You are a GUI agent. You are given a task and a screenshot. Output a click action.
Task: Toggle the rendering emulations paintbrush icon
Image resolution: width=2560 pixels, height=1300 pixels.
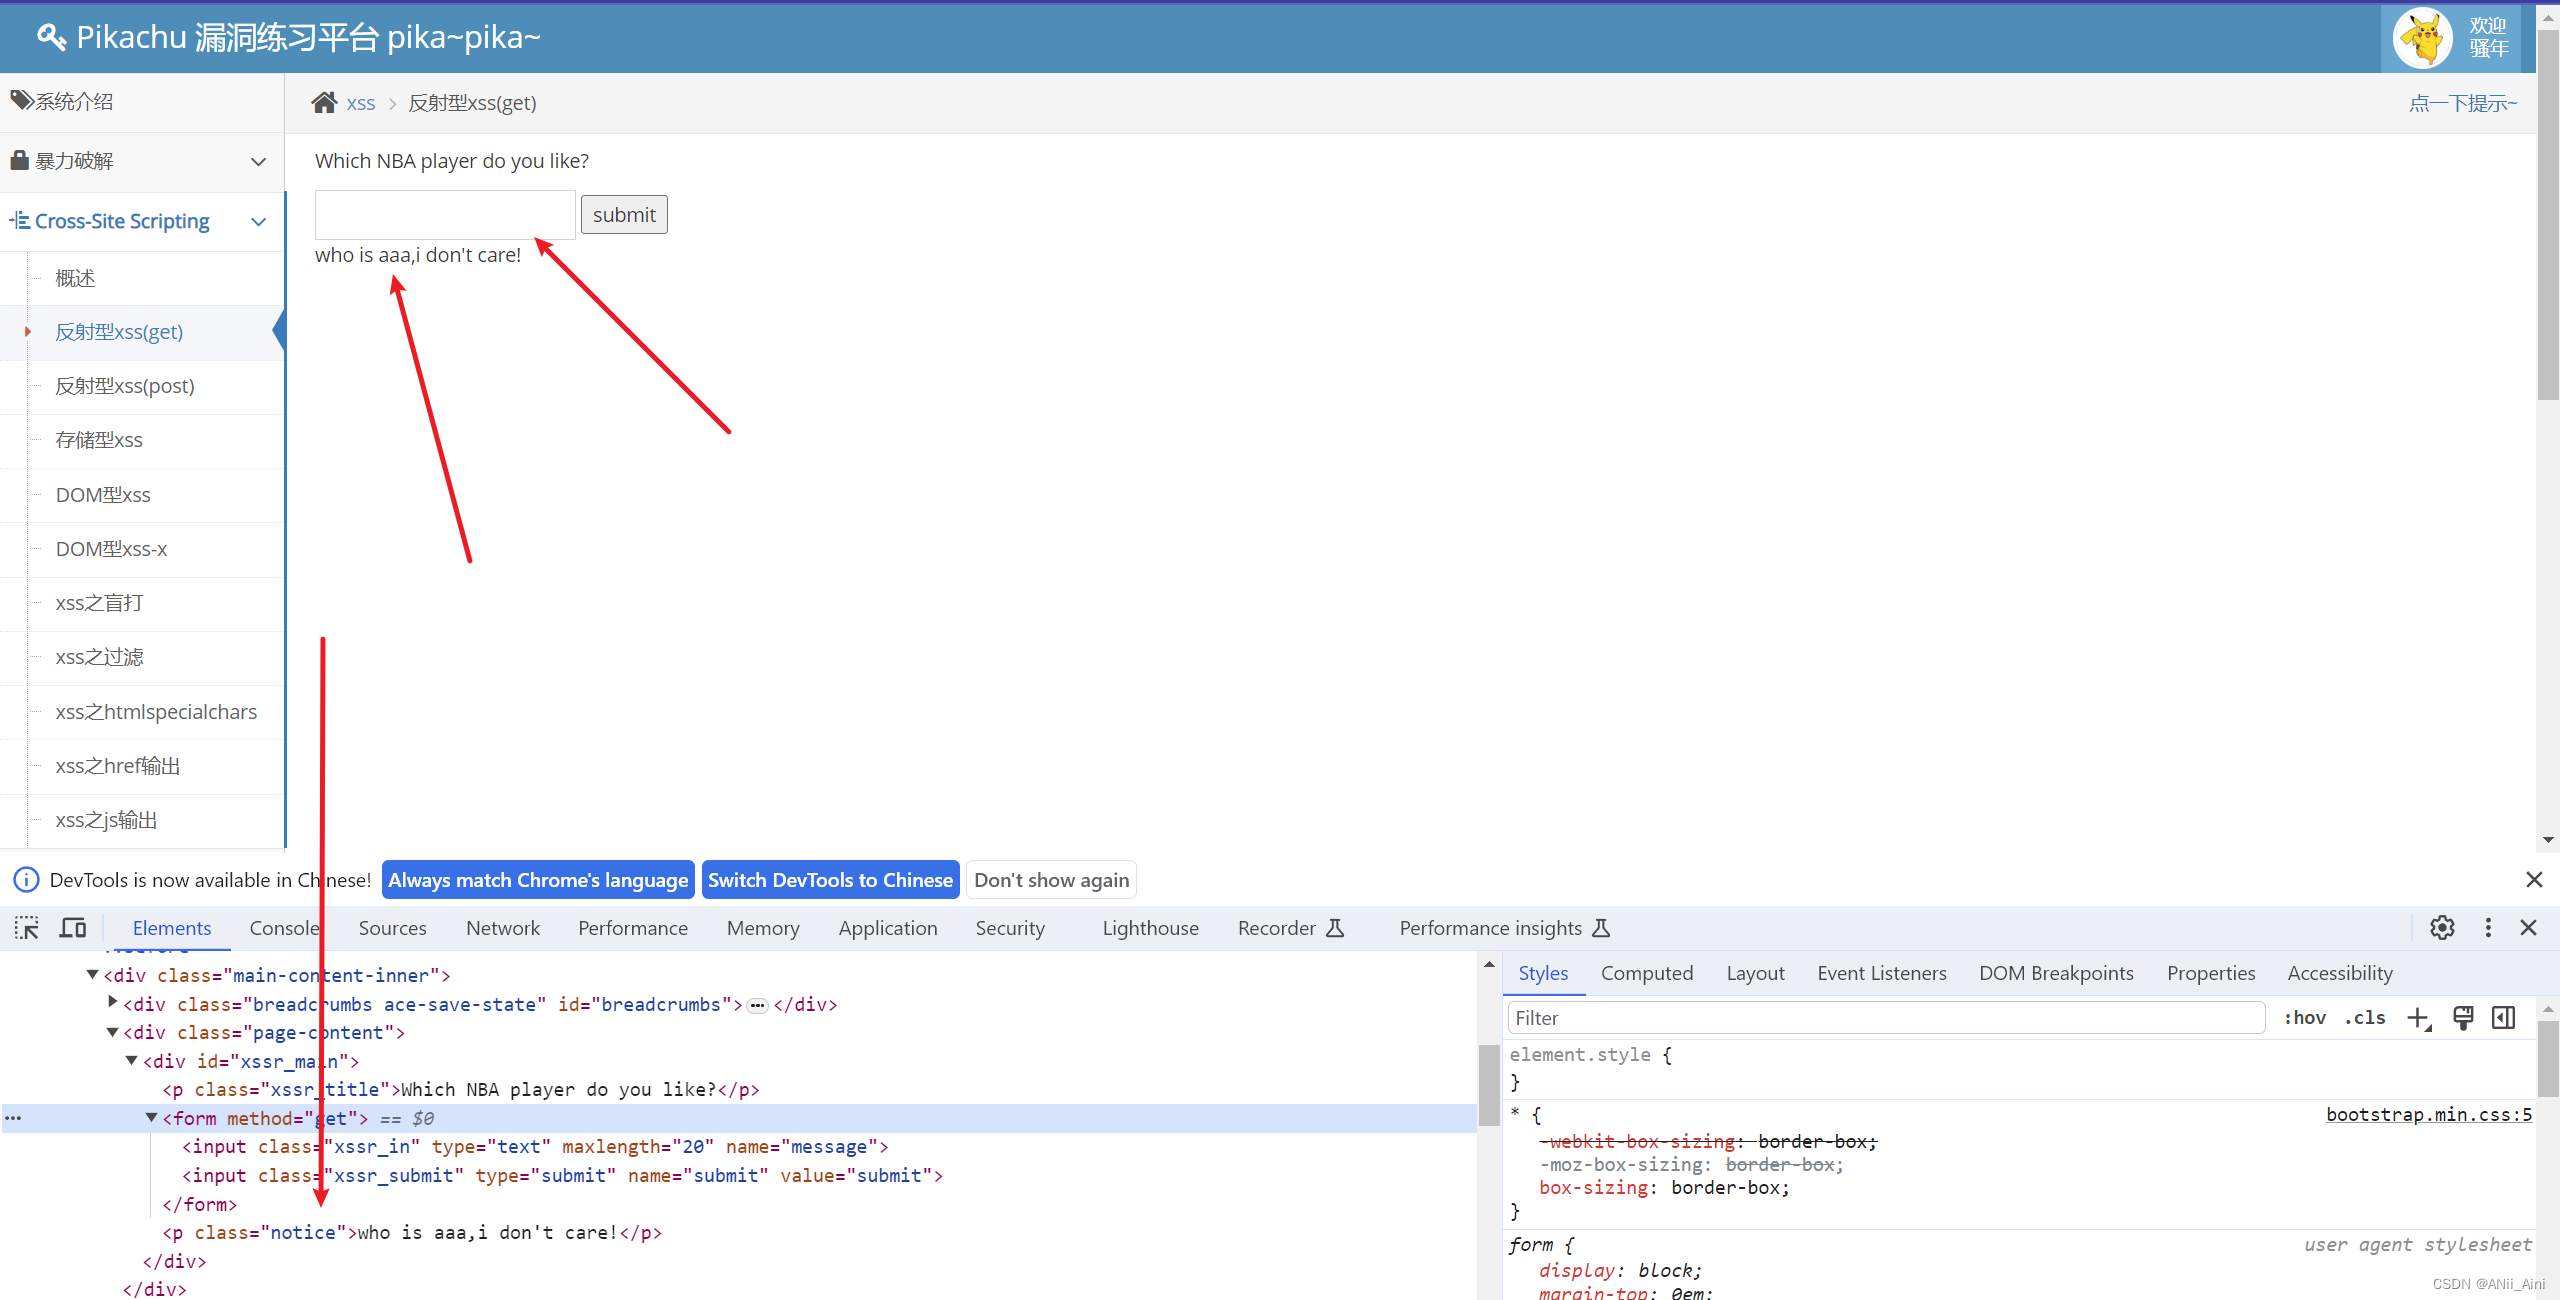(x=2463, y=1018)
